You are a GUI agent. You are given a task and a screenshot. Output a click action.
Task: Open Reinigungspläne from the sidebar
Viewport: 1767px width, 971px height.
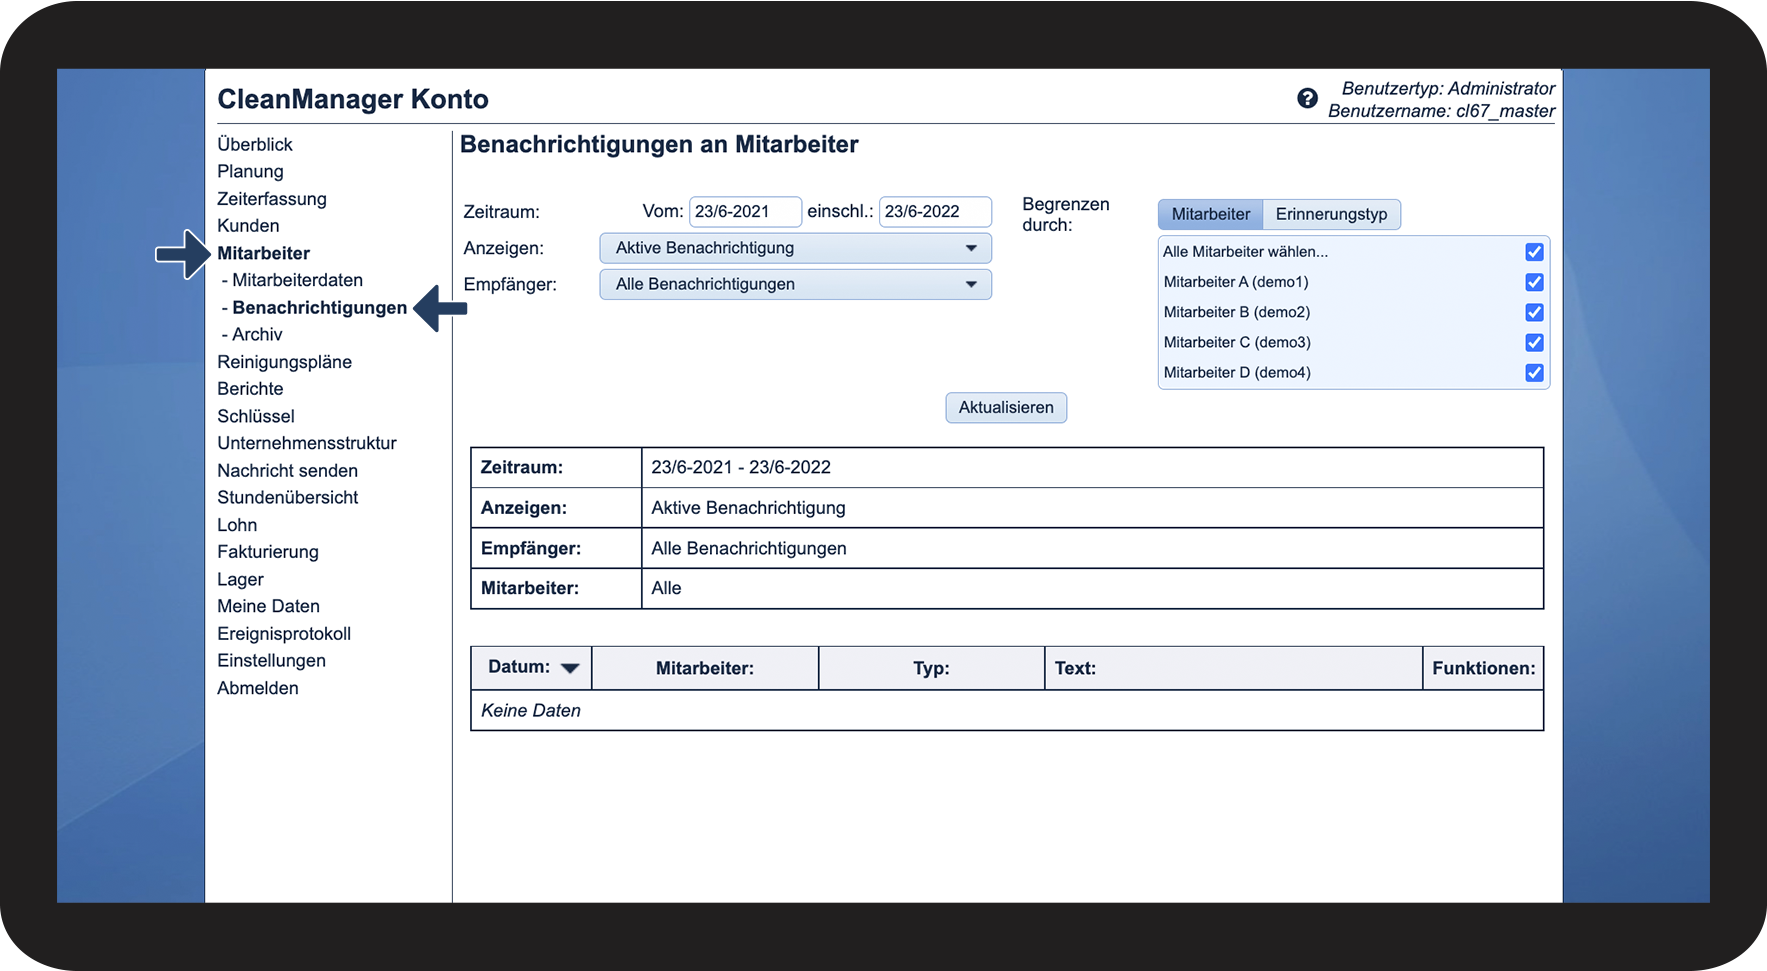[284, 362]
